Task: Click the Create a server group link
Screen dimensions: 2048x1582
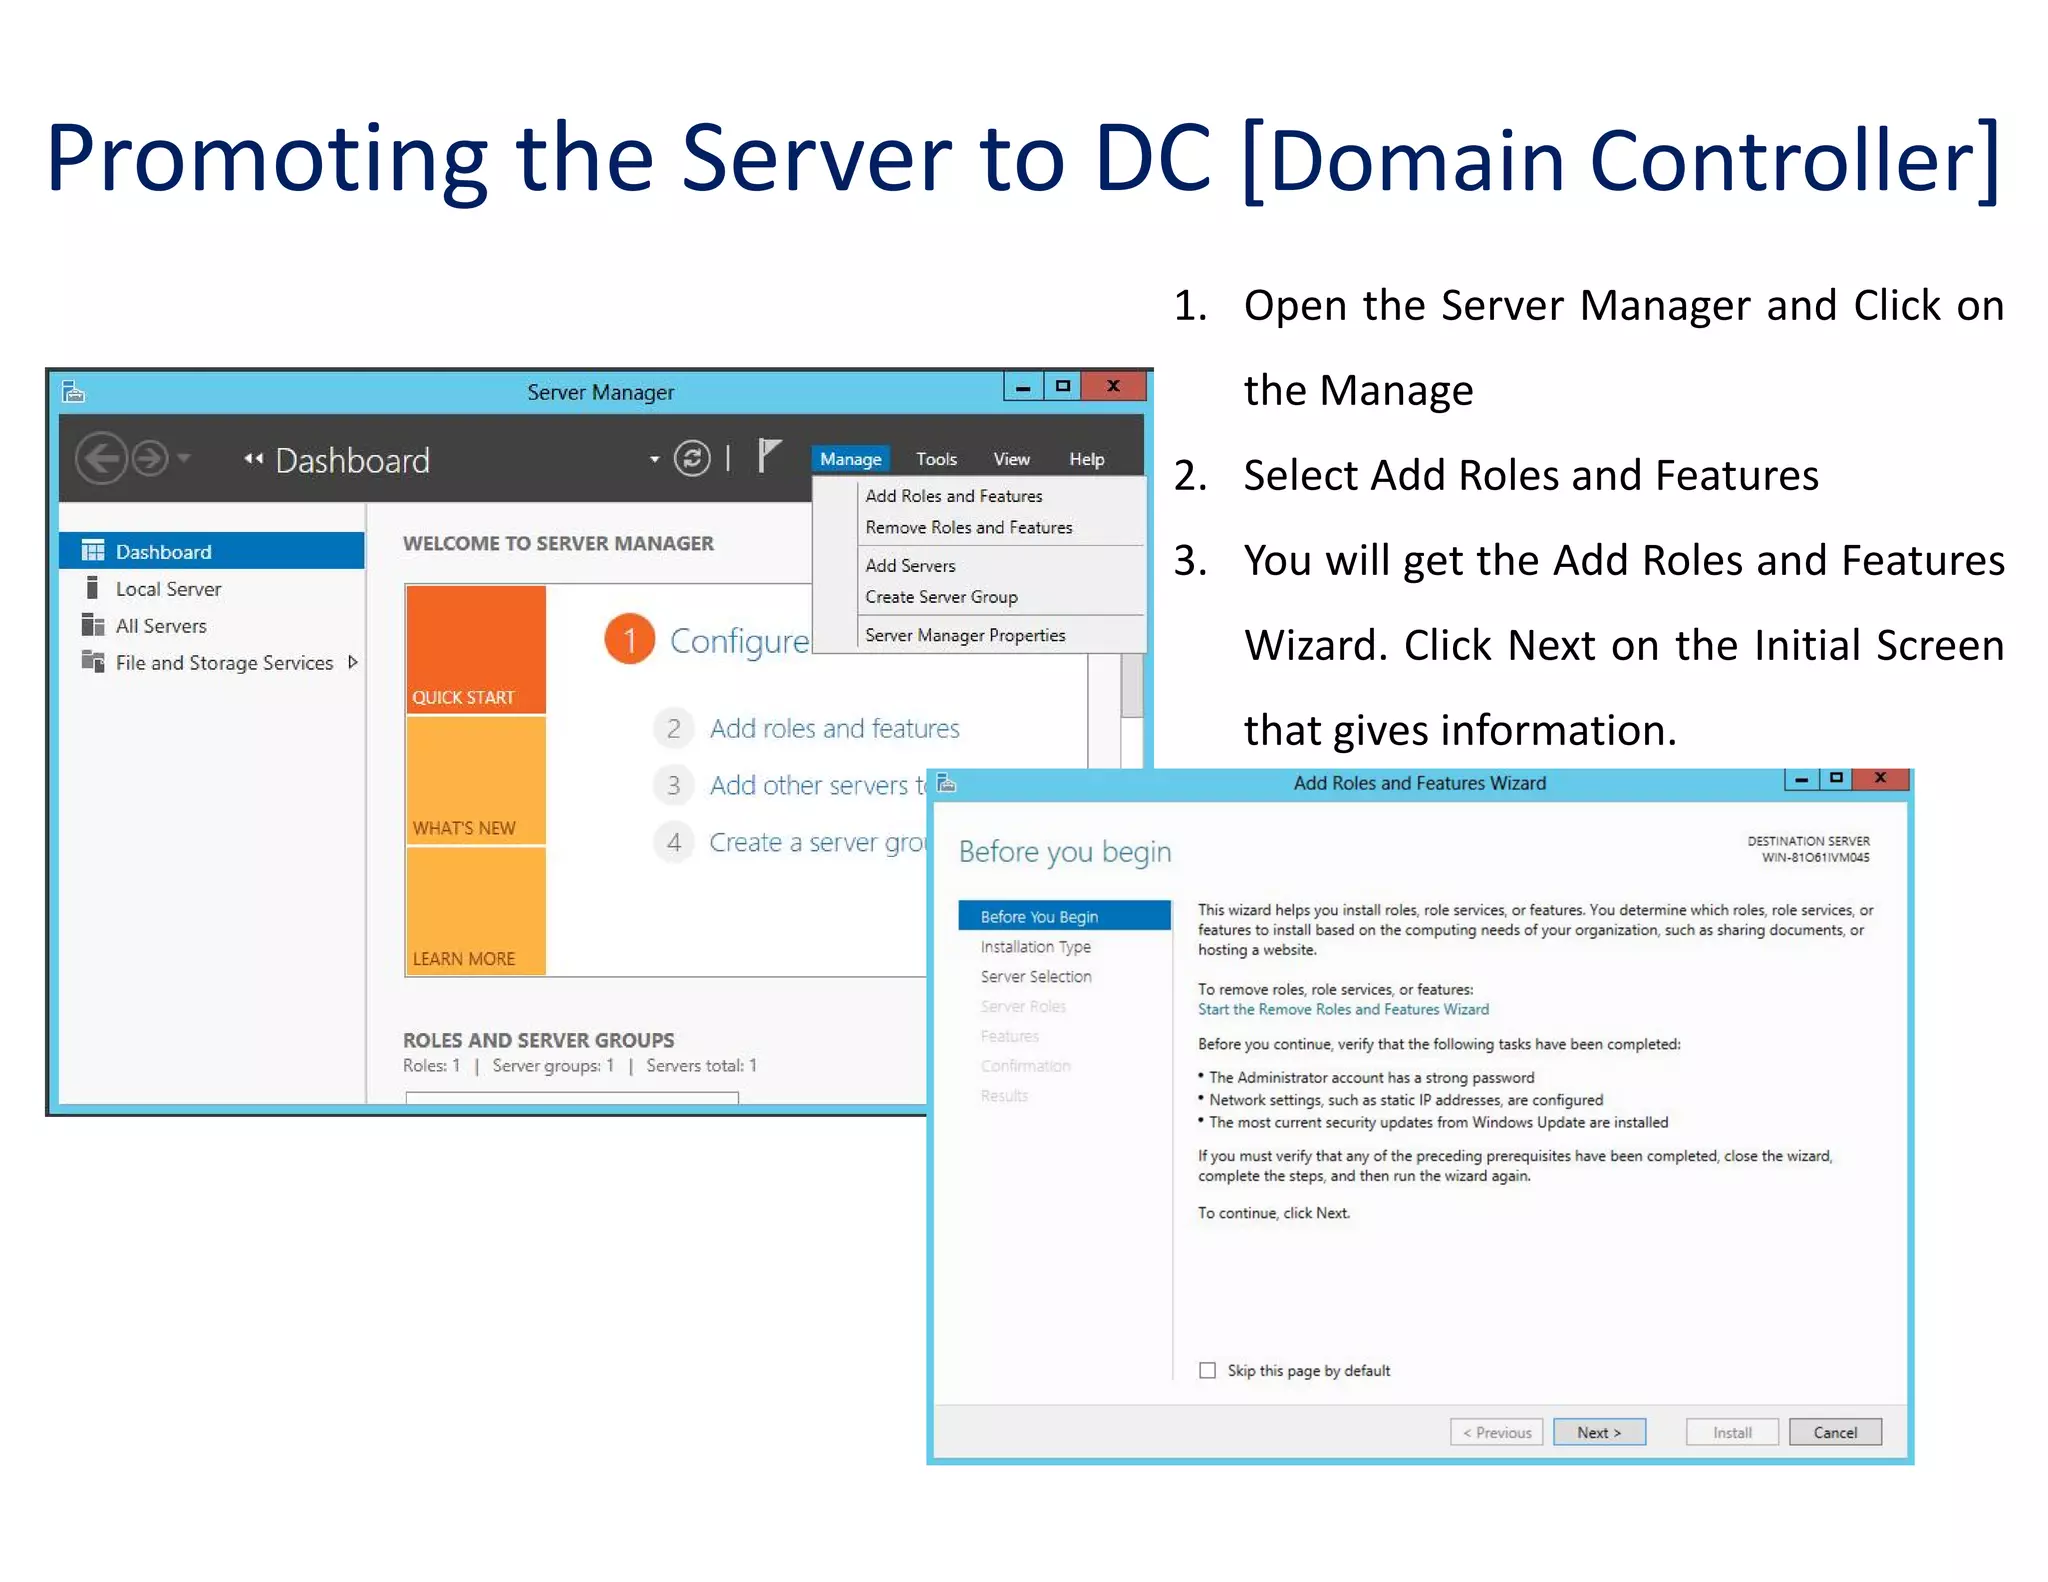Action: [x=818, y=842]
